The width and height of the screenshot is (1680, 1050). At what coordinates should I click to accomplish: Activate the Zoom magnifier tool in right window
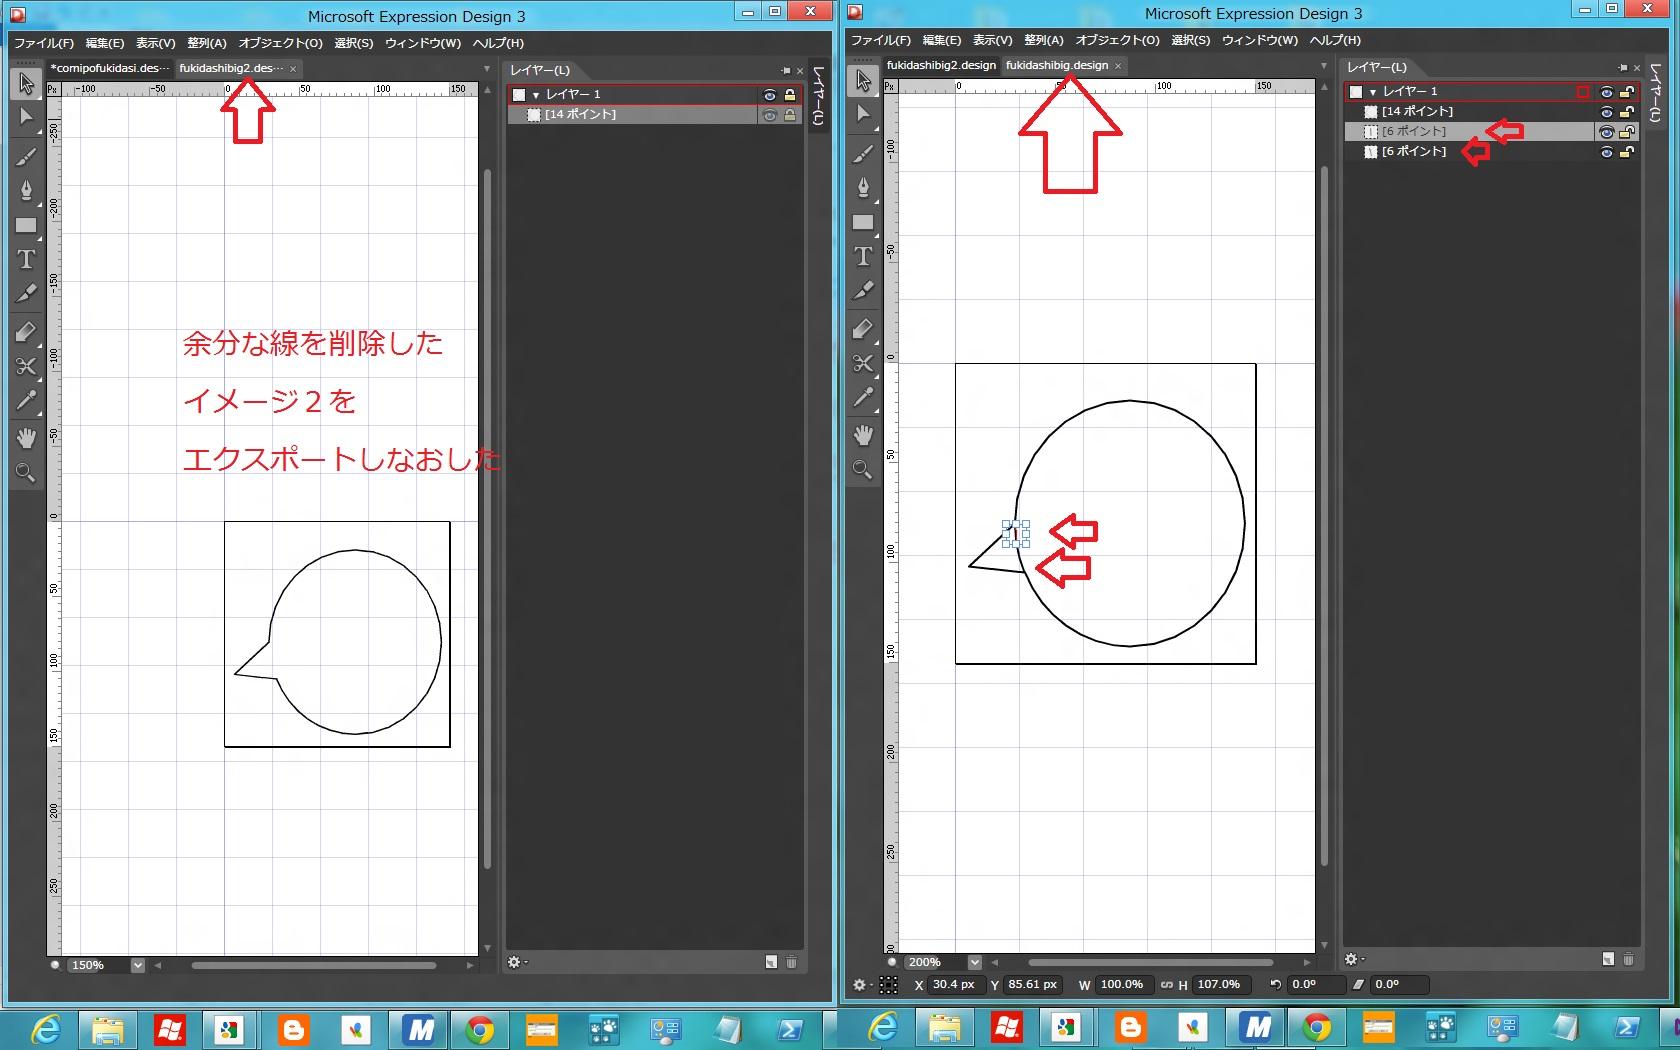[x=863, y=469]
